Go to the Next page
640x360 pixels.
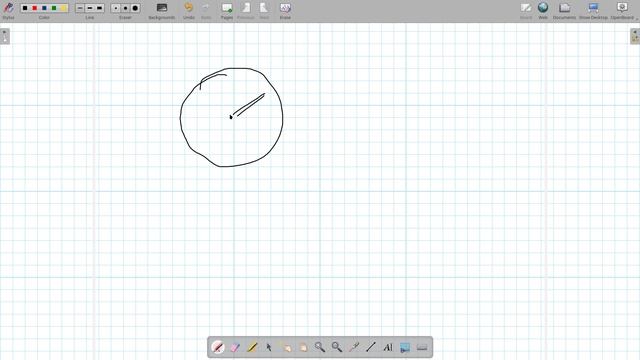pyautogui.click(x=264, y=10)
